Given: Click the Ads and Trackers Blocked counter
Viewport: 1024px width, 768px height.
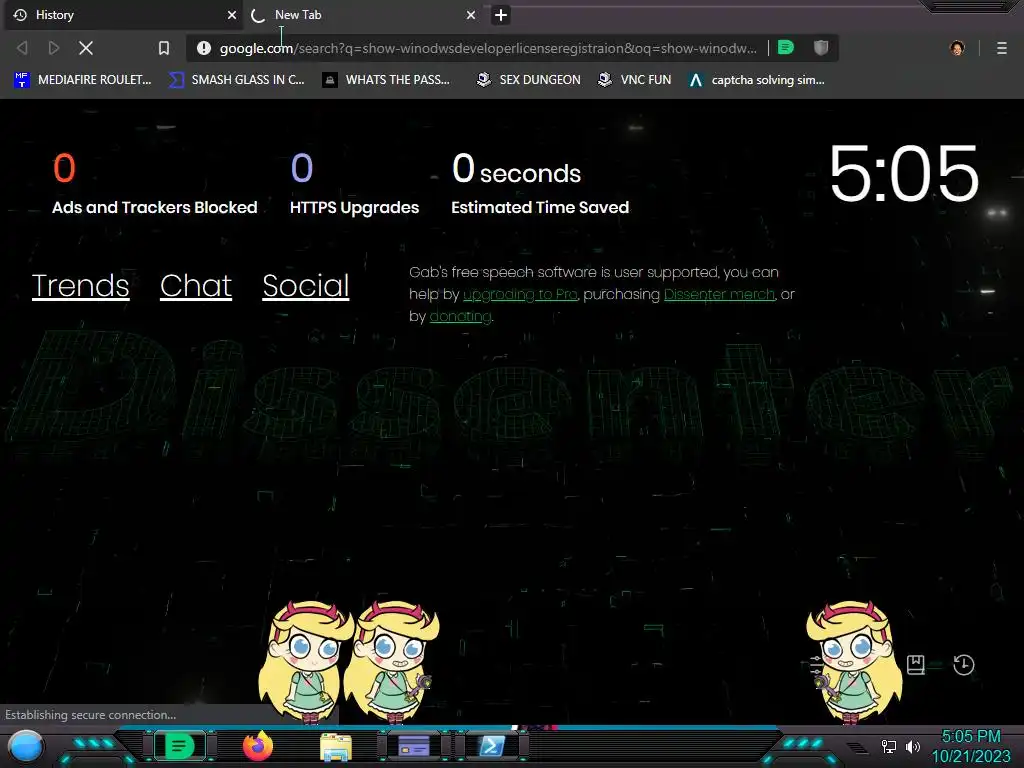Looking at the screenshot, I should click(x=155, y=184).
